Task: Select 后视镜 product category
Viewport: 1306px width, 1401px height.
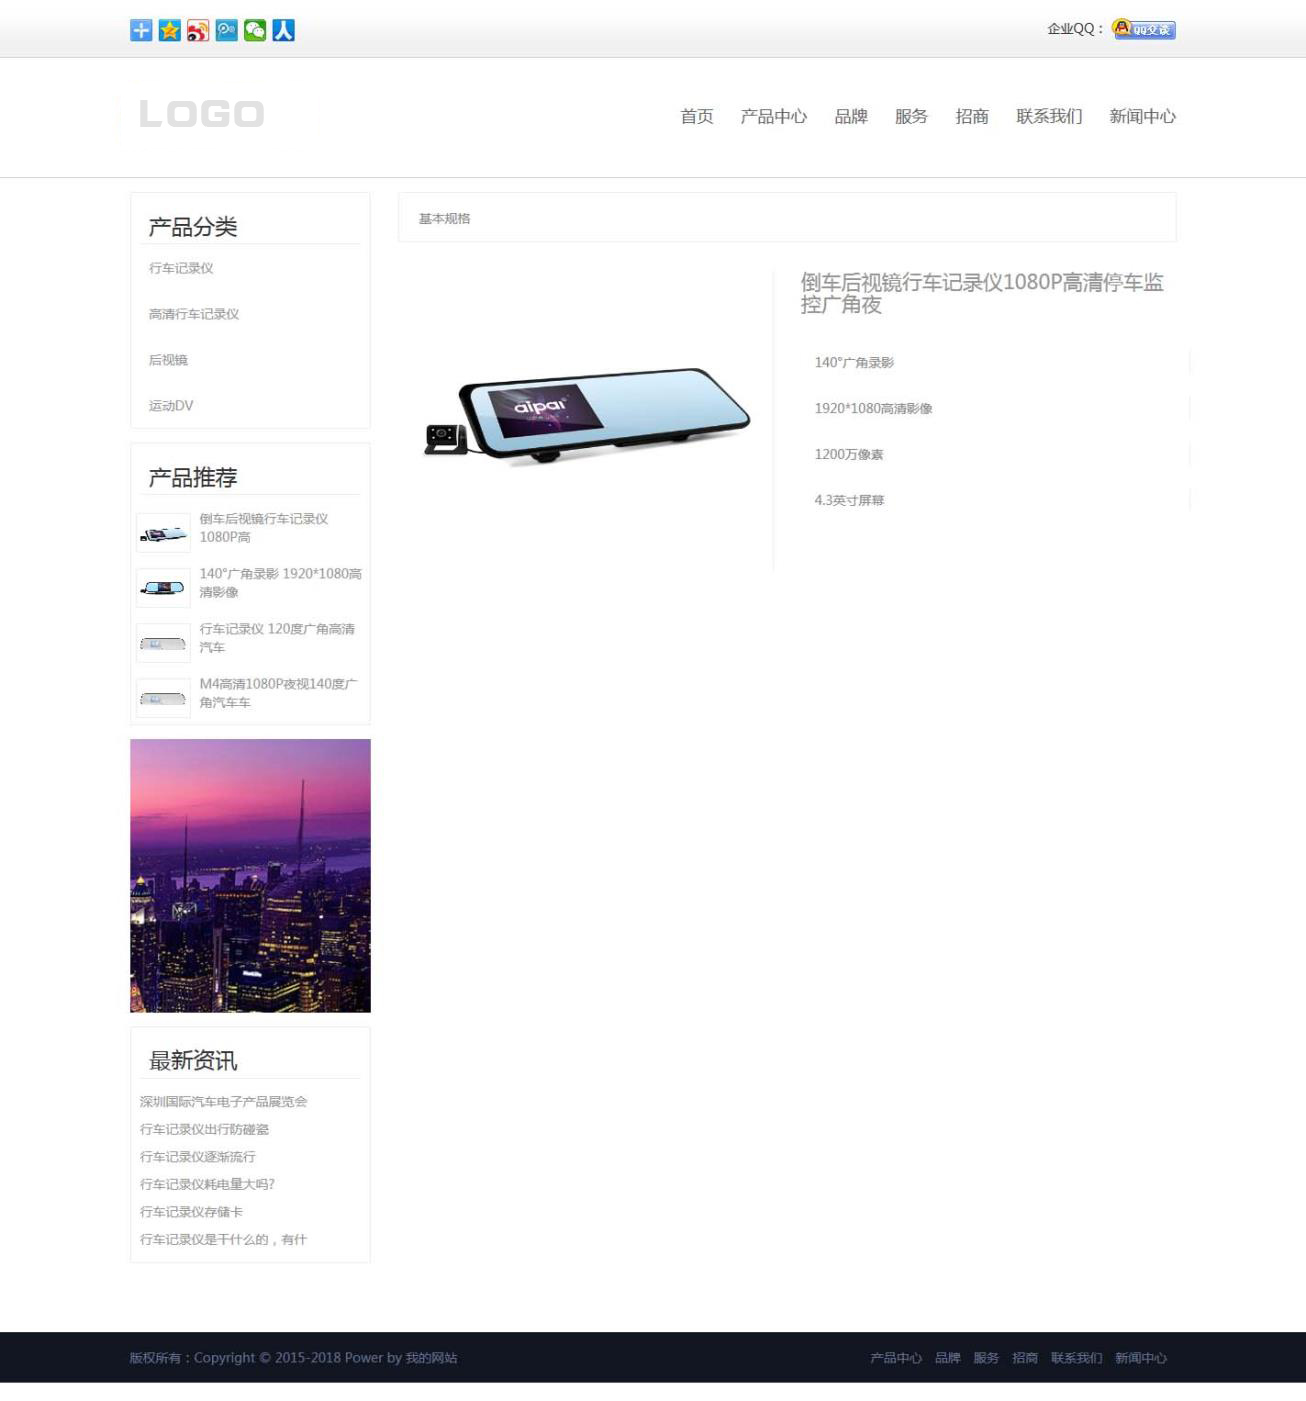Action: click(168, 360)
